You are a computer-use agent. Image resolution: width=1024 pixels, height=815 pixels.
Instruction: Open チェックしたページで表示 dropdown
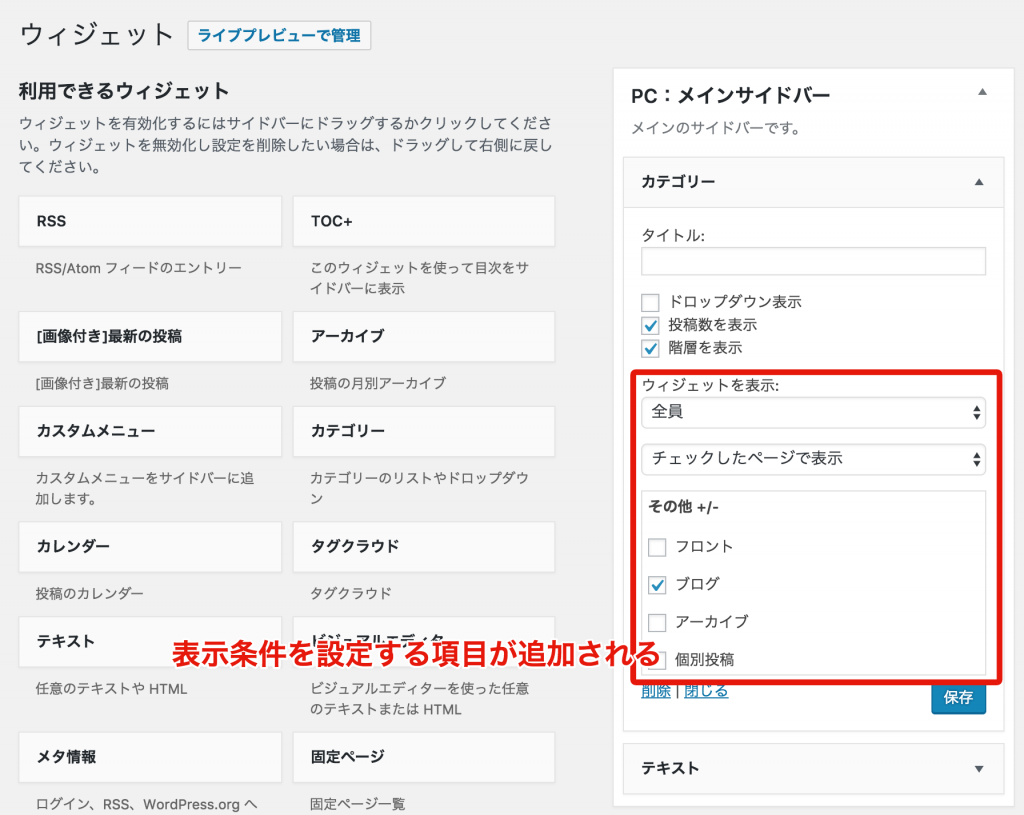[x=813, y=459]
